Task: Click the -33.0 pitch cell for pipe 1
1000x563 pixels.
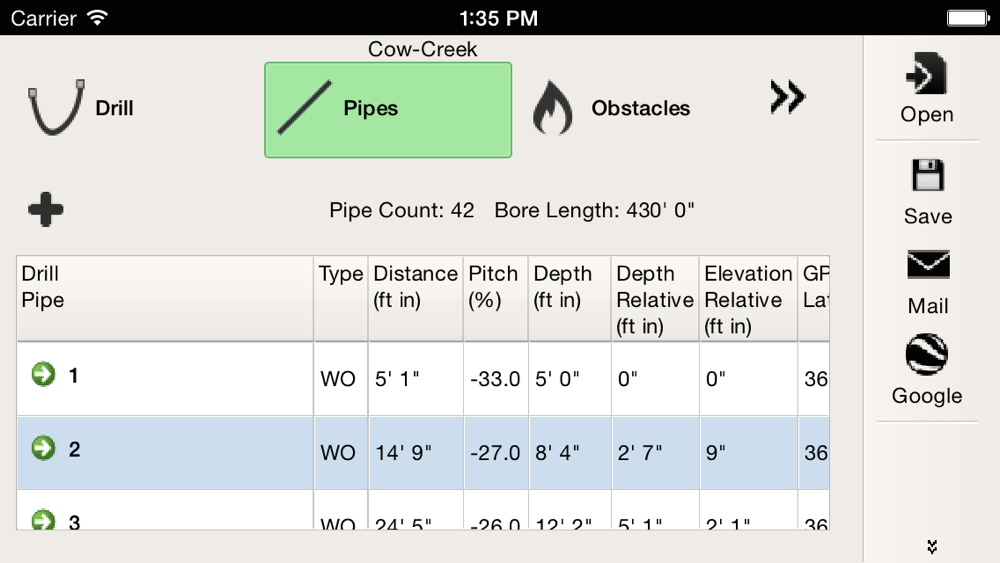Action: [x=496, y=379]
